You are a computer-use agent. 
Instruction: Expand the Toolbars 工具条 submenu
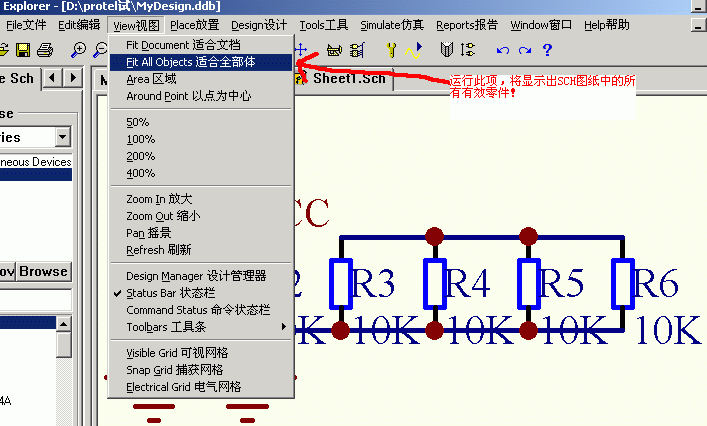[201, 327]
